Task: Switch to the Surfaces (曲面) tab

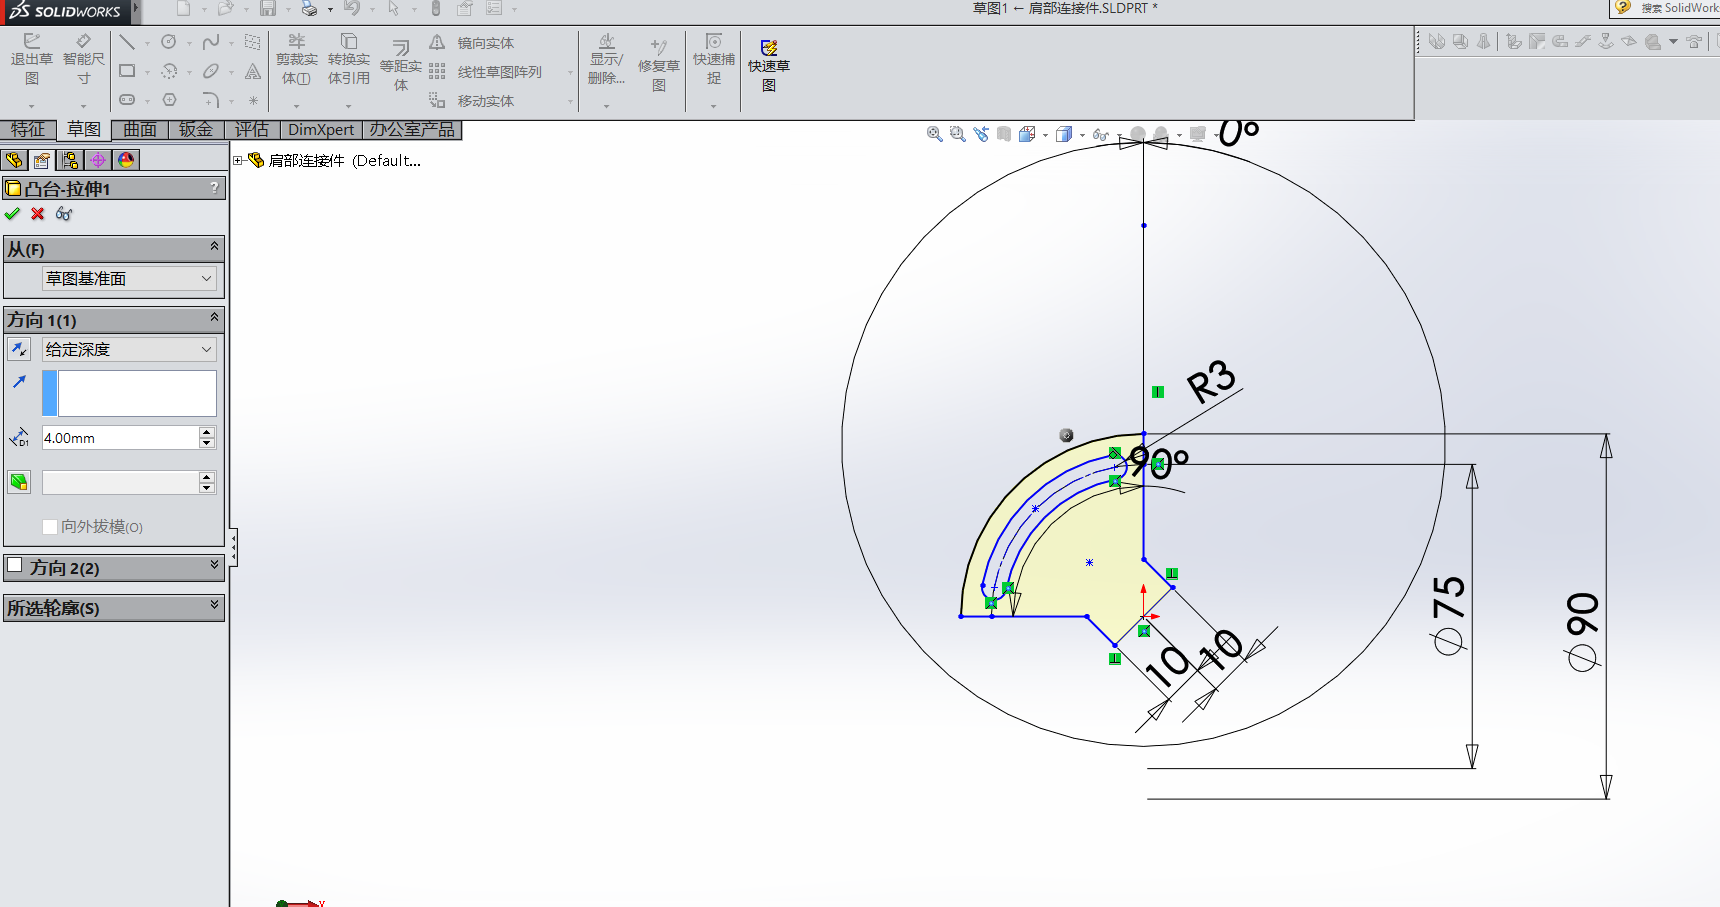Action: 140,129
